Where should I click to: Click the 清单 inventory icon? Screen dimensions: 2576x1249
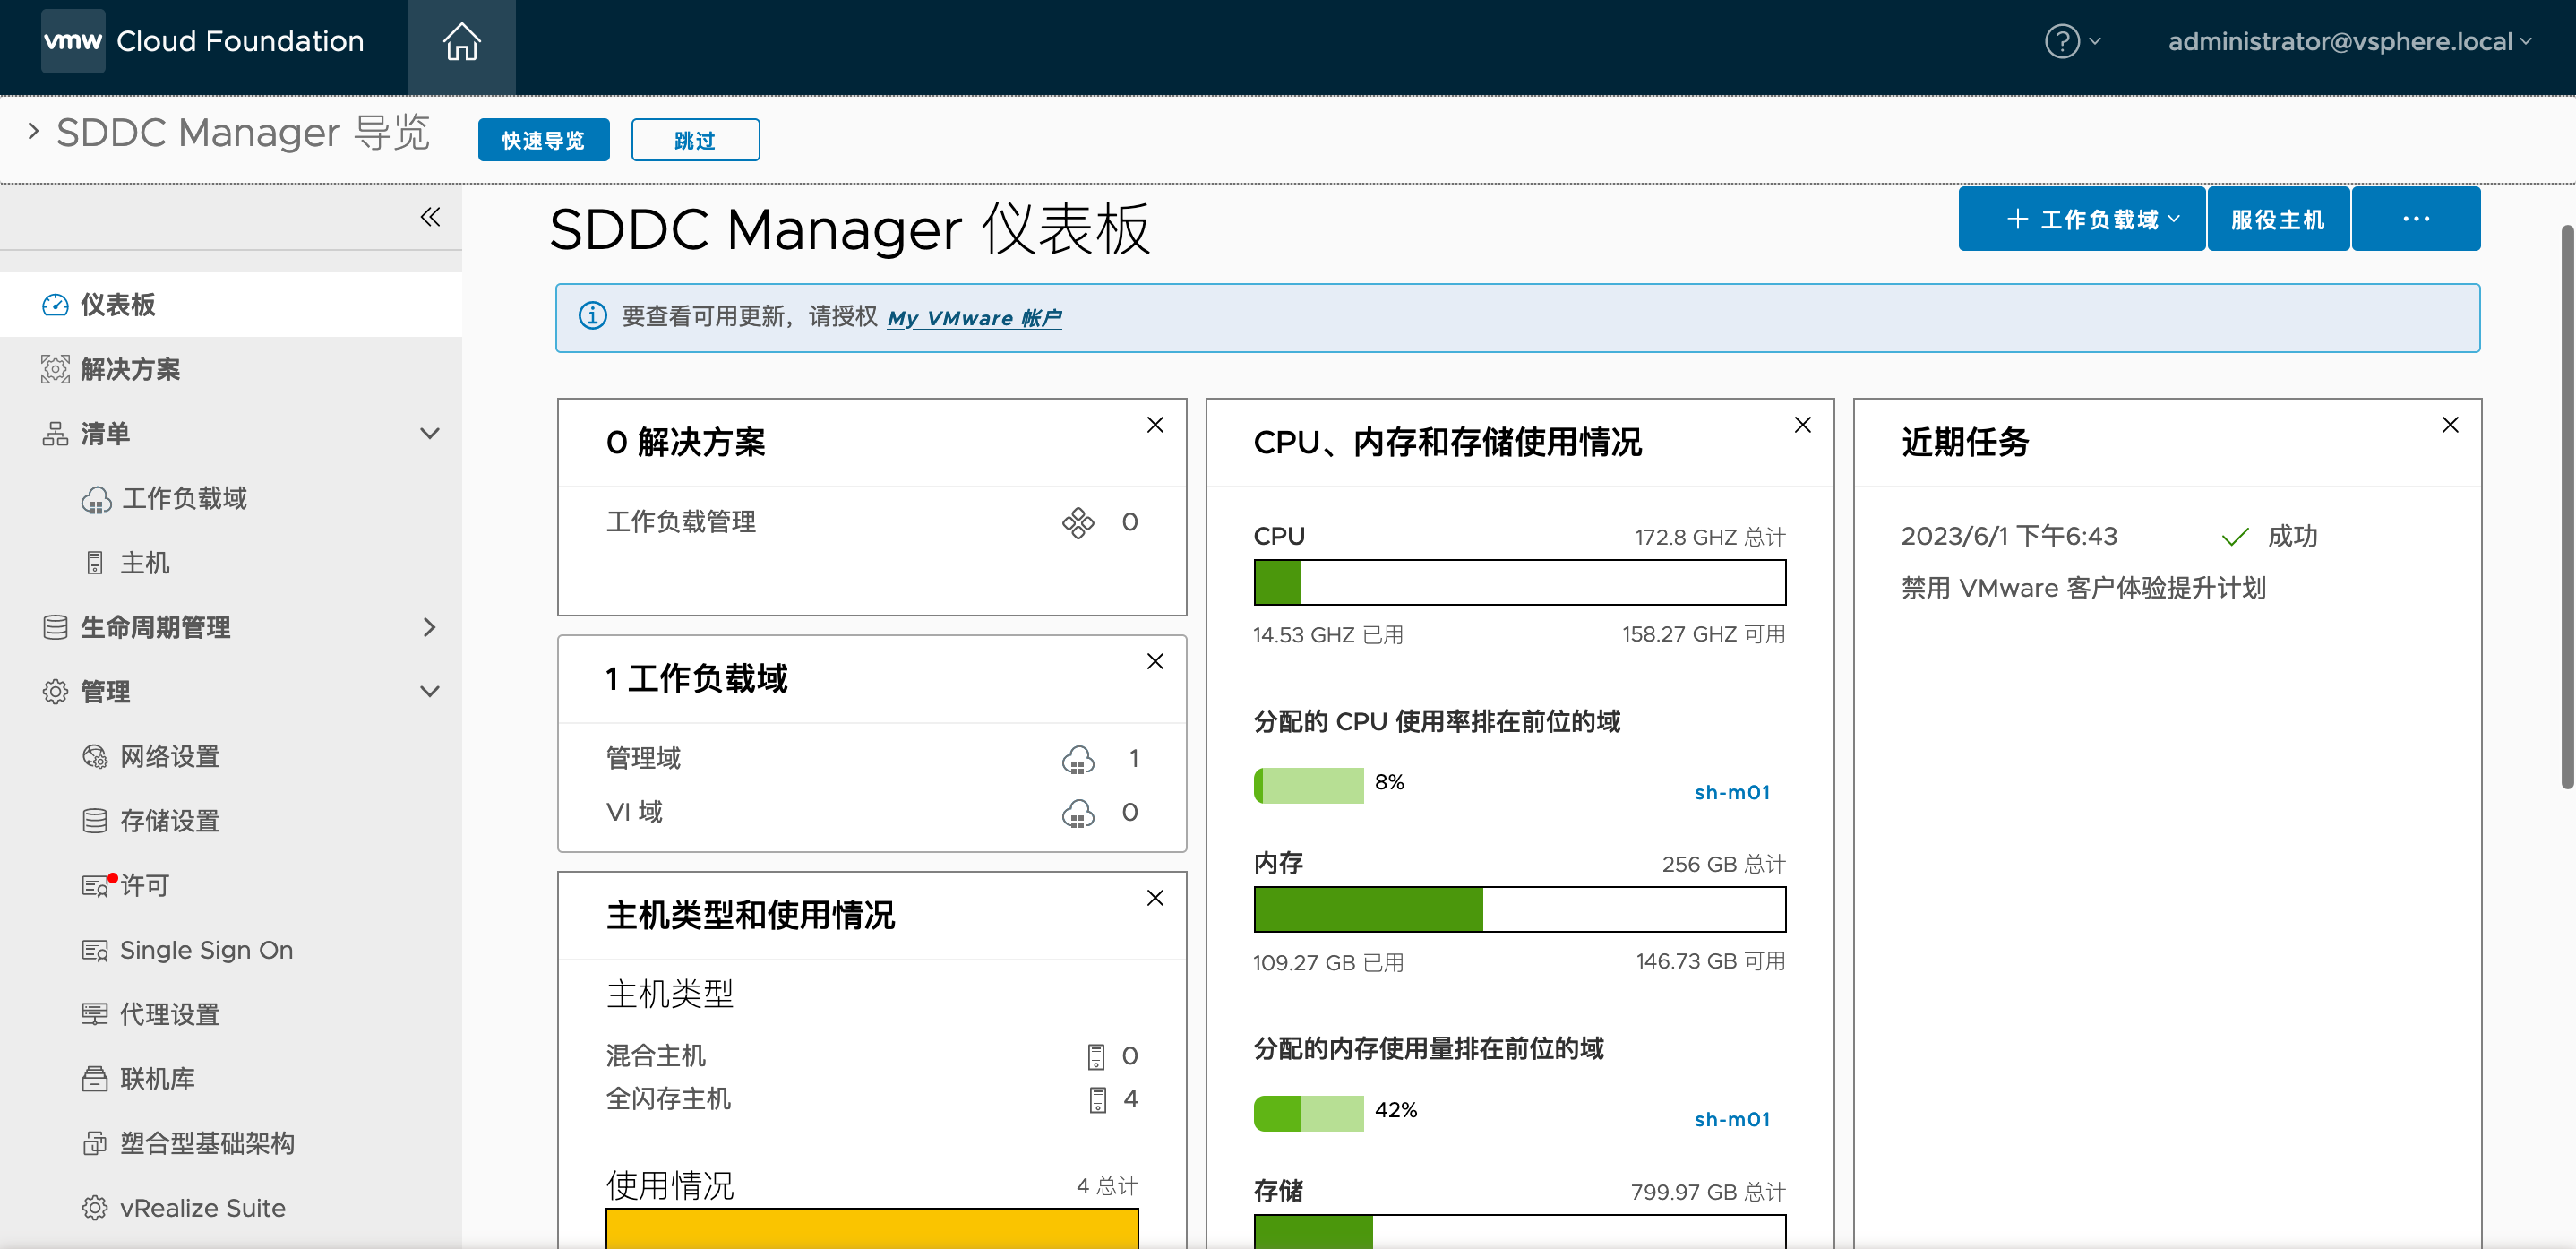click(55, 434)
